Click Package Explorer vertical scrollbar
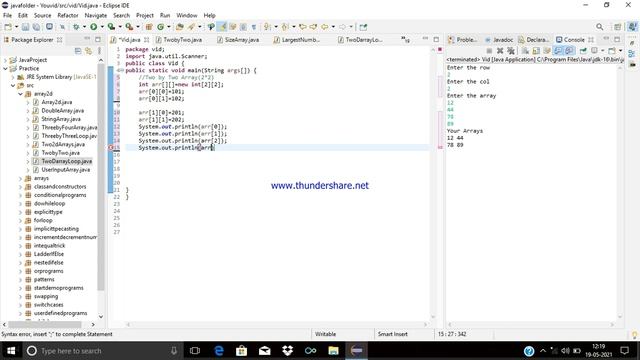 101,176
